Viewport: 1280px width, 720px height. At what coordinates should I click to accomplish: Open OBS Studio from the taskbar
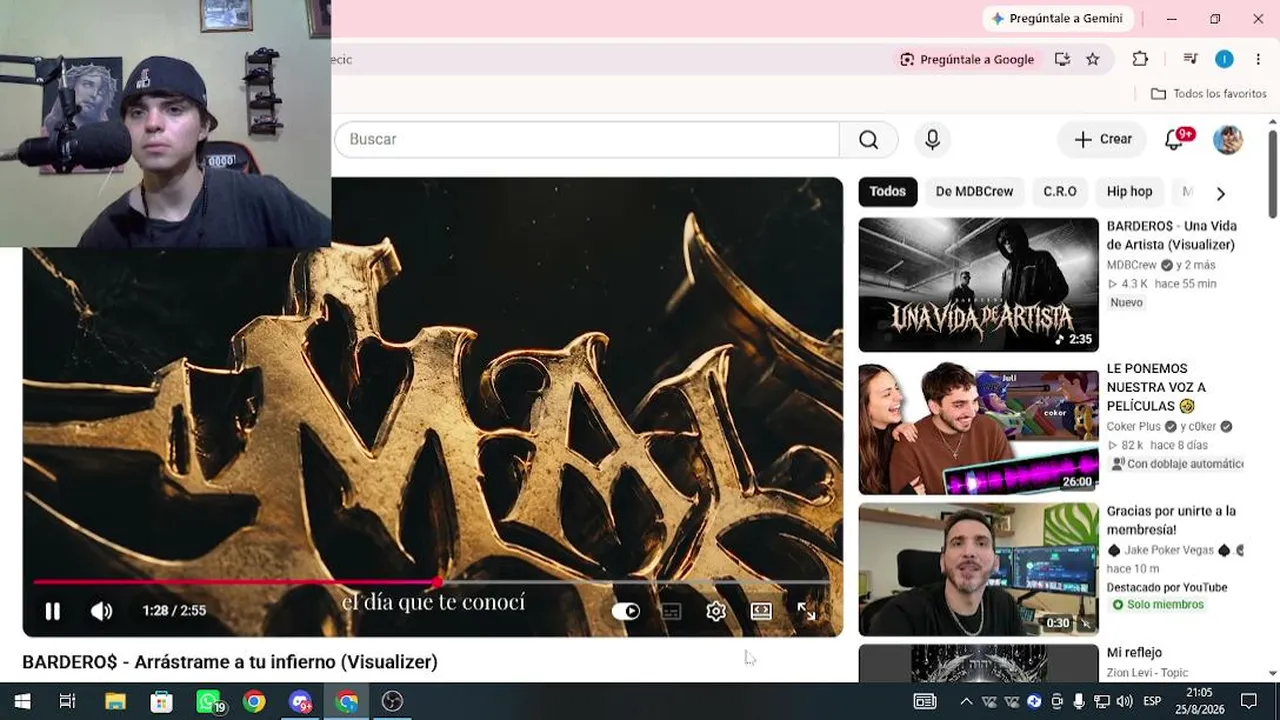point(392,701)
